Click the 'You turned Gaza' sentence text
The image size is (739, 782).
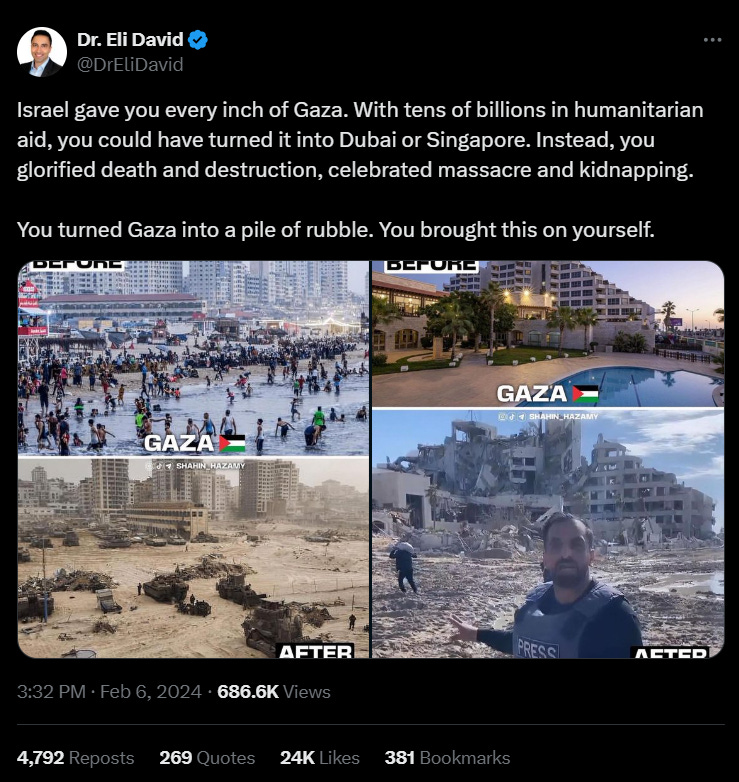[336, 230]
